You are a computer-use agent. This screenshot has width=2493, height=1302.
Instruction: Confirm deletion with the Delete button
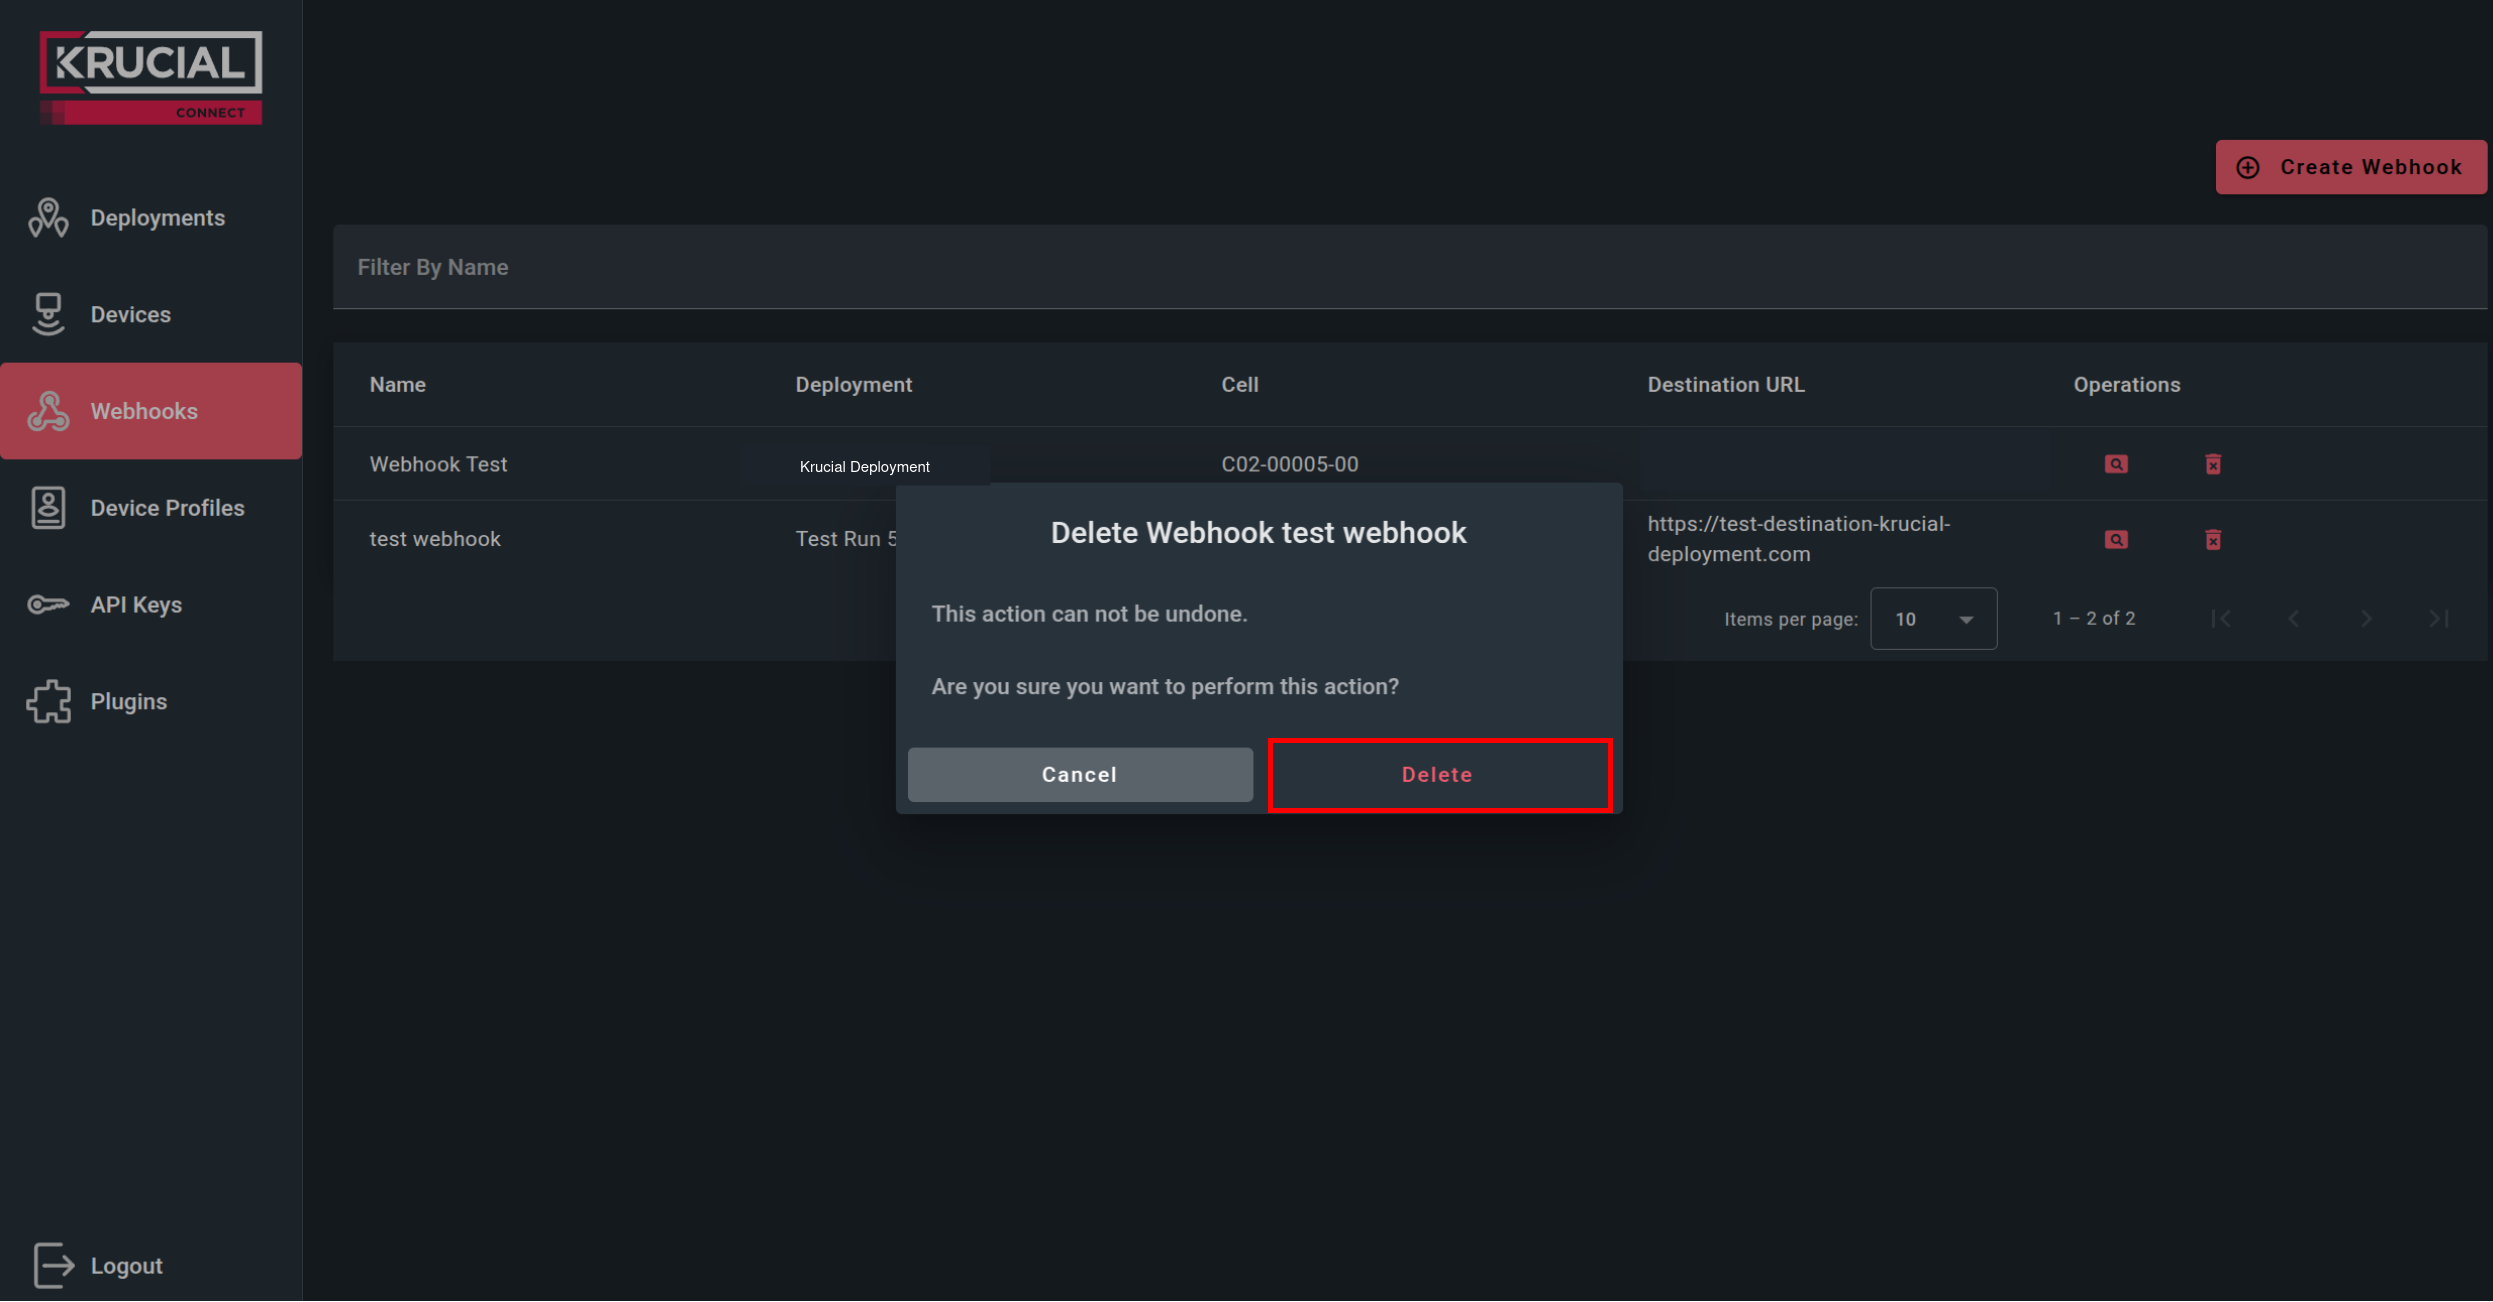click(x=1437, y=774)
